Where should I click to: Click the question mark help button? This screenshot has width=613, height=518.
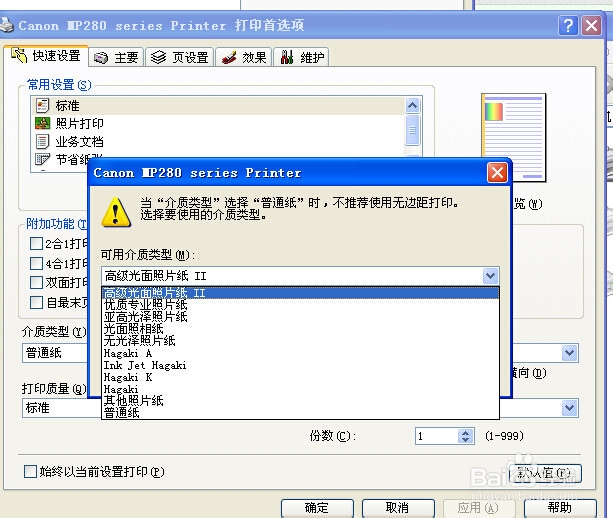coord(568,26)
